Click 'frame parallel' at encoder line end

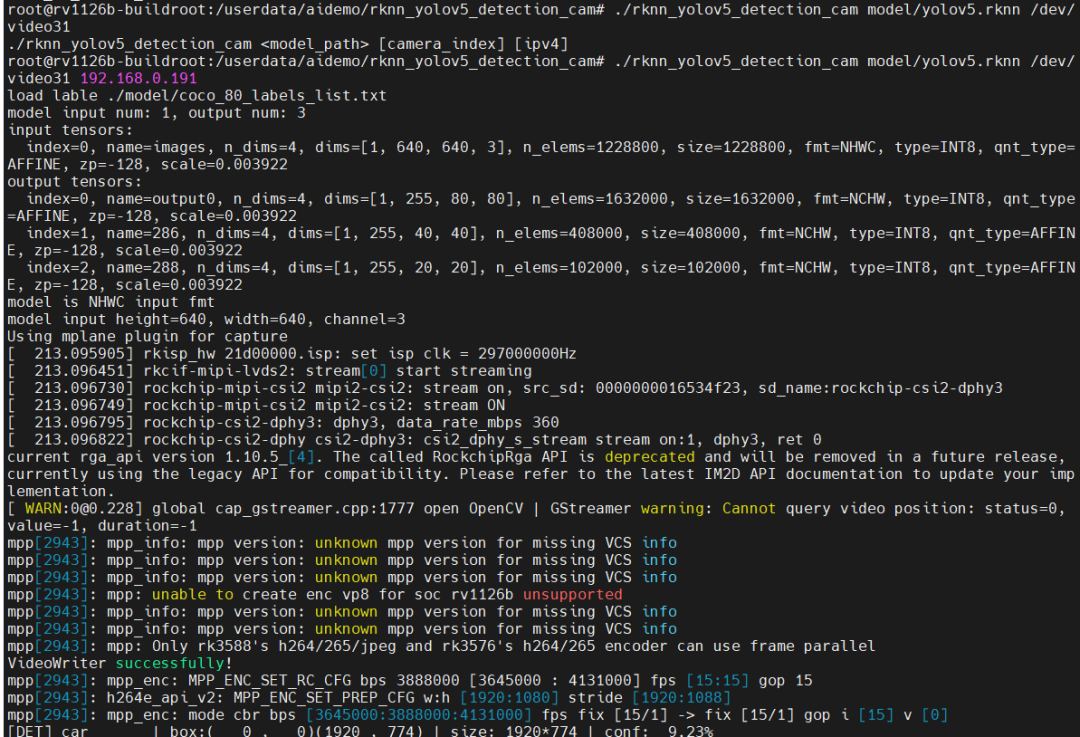pos(813,647)
